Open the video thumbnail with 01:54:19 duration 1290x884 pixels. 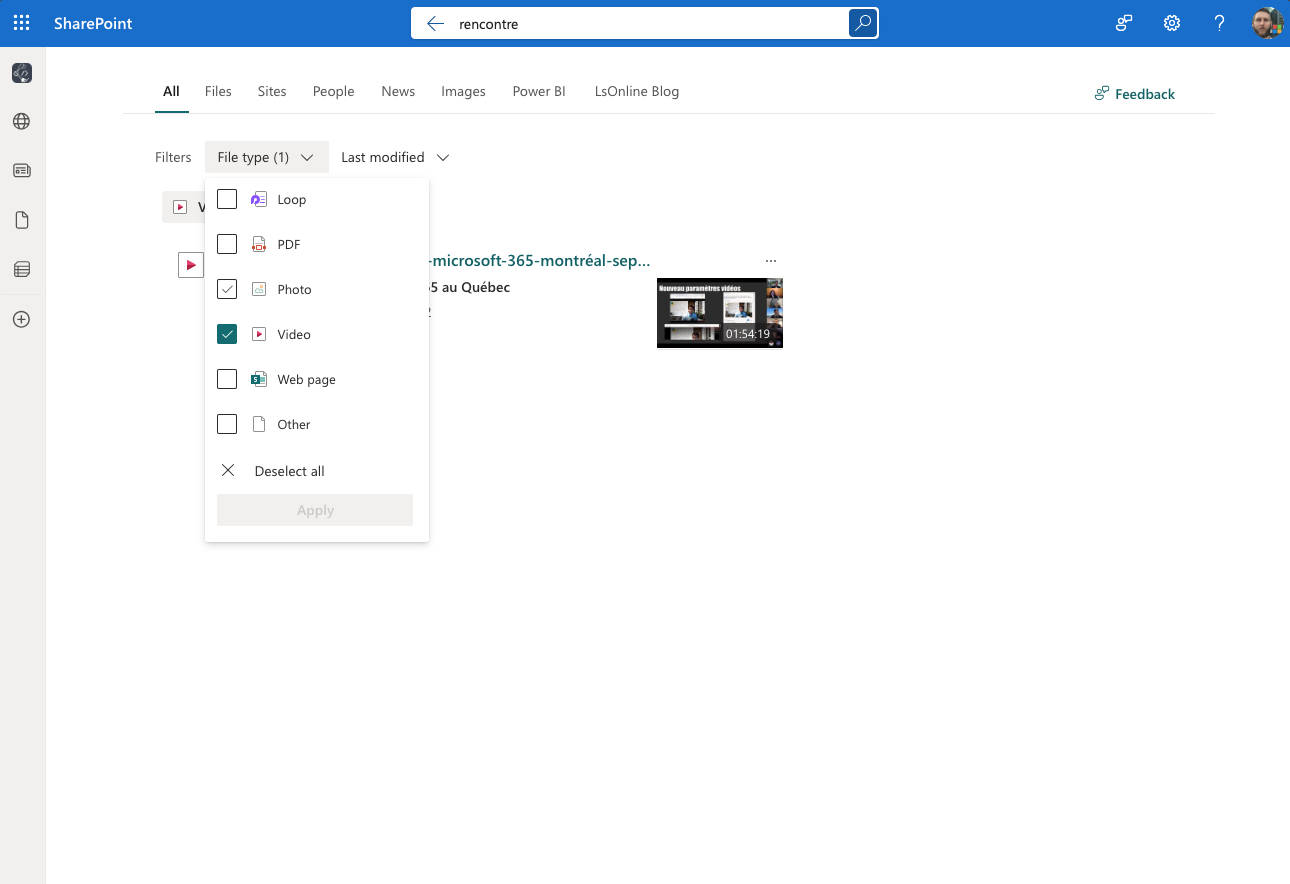click(x=720, y=313)
